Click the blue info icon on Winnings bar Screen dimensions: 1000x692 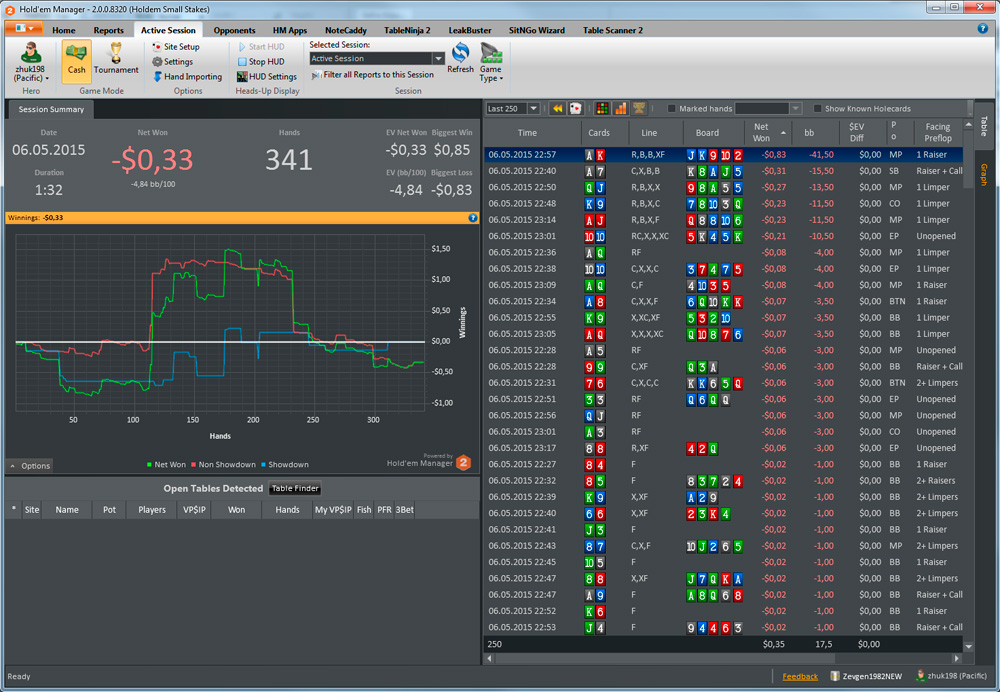(473, 218)
